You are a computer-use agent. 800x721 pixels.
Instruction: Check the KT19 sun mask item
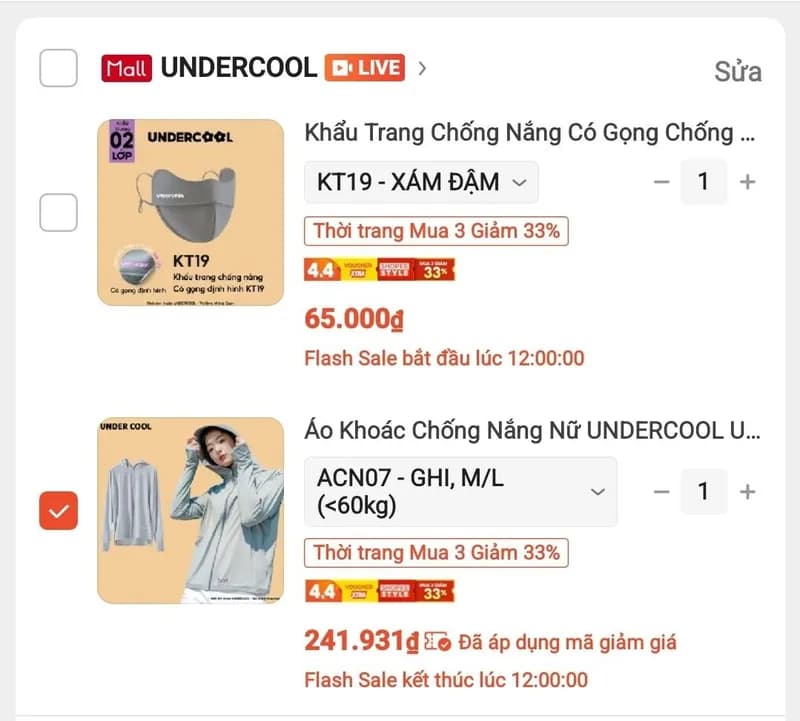(x=58, y=212)
